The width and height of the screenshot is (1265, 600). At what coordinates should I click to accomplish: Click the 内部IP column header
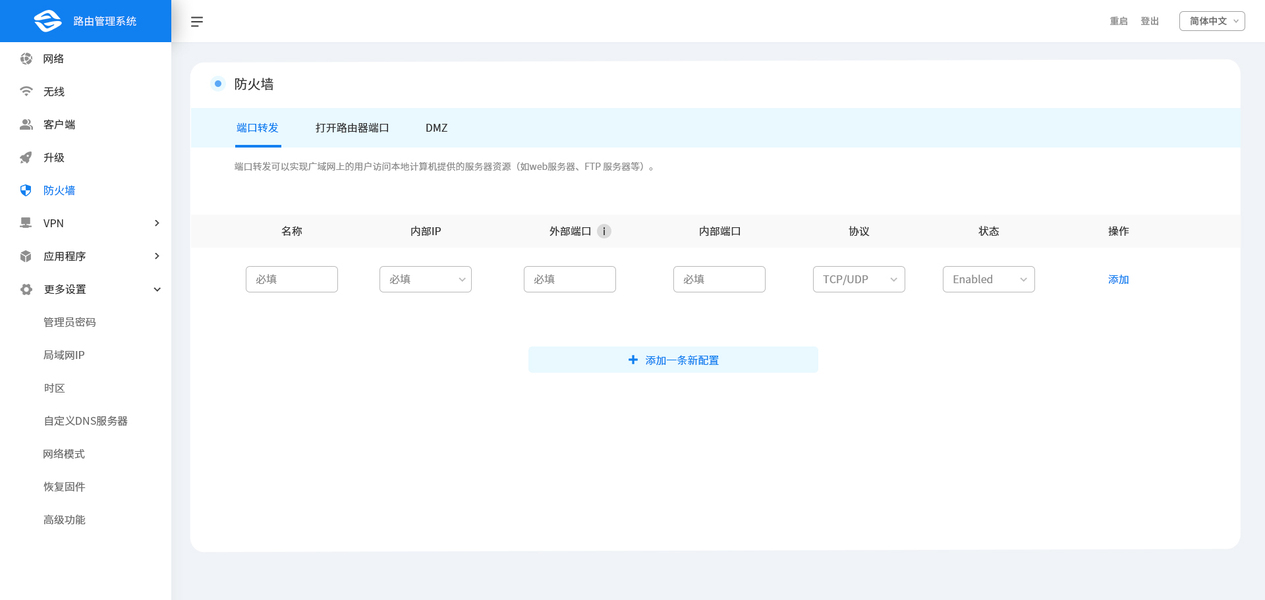pyautogui.click(x=425, y=231)
